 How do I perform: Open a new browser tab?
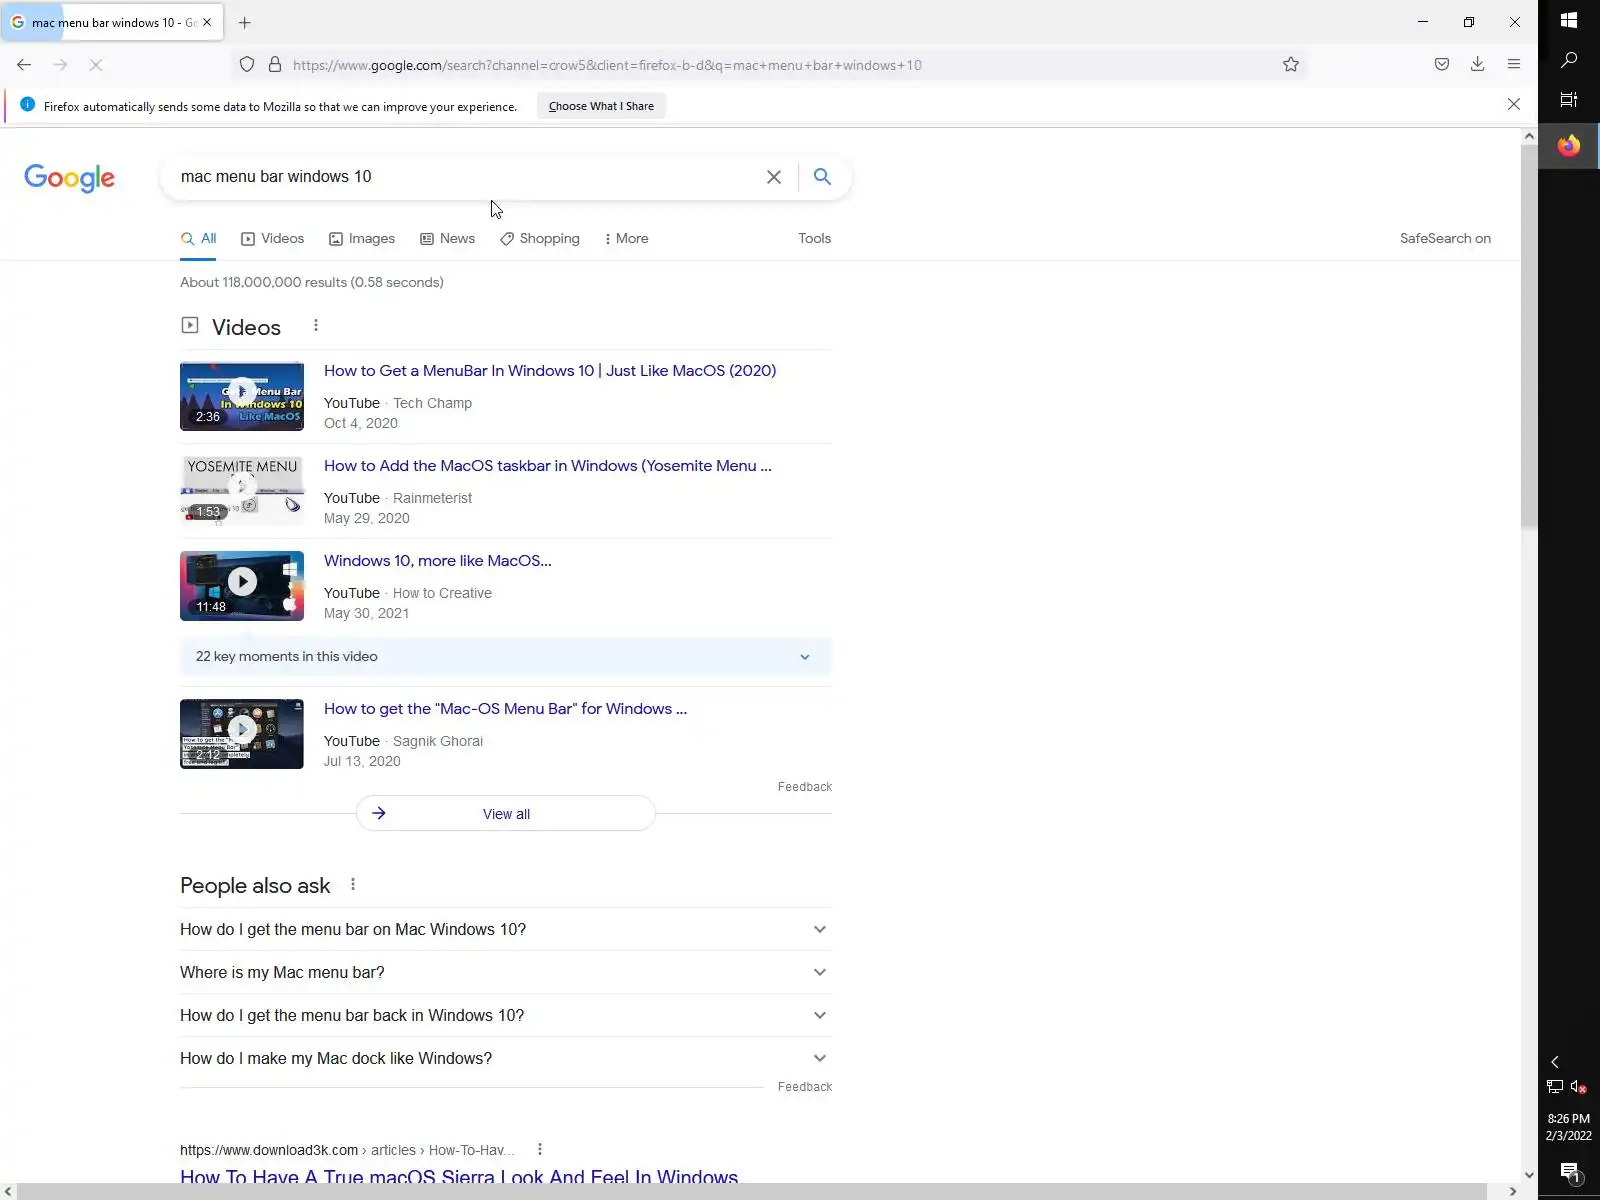click(245, 22)
